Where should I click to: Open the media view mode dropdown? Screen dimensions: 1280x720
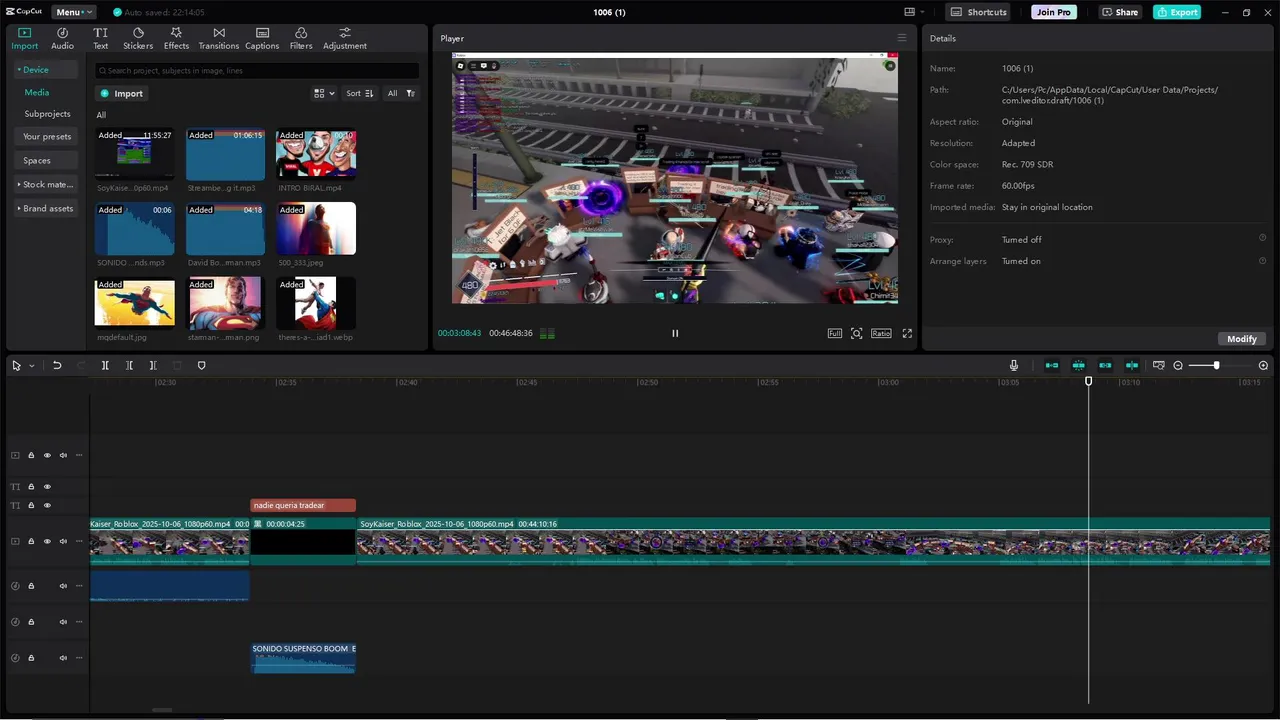(324, 93)
